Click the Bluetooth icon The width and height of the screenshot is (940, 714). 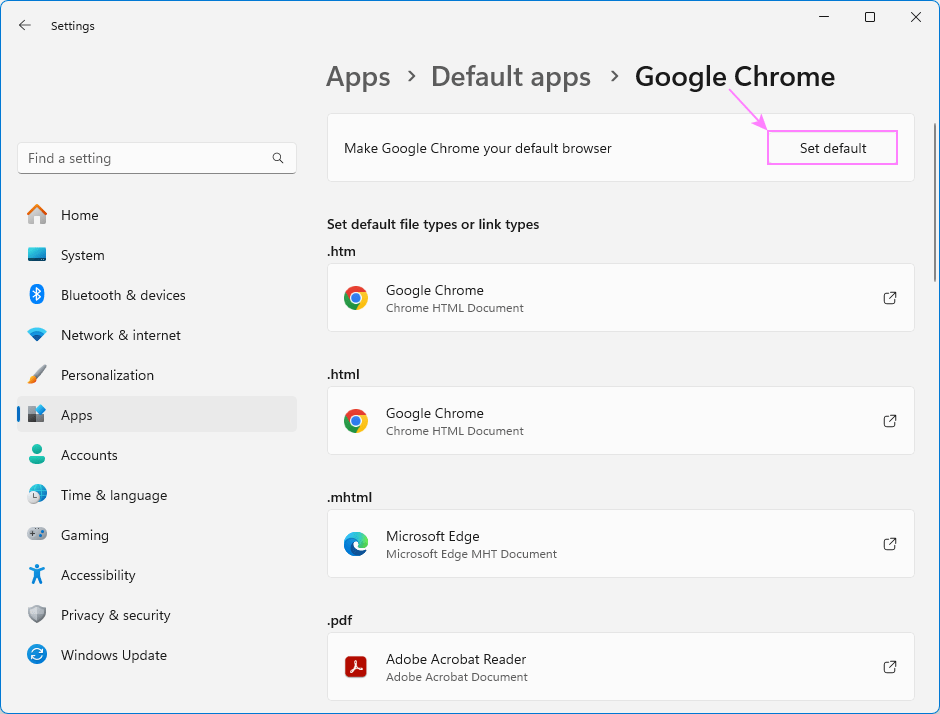(37, 294)
